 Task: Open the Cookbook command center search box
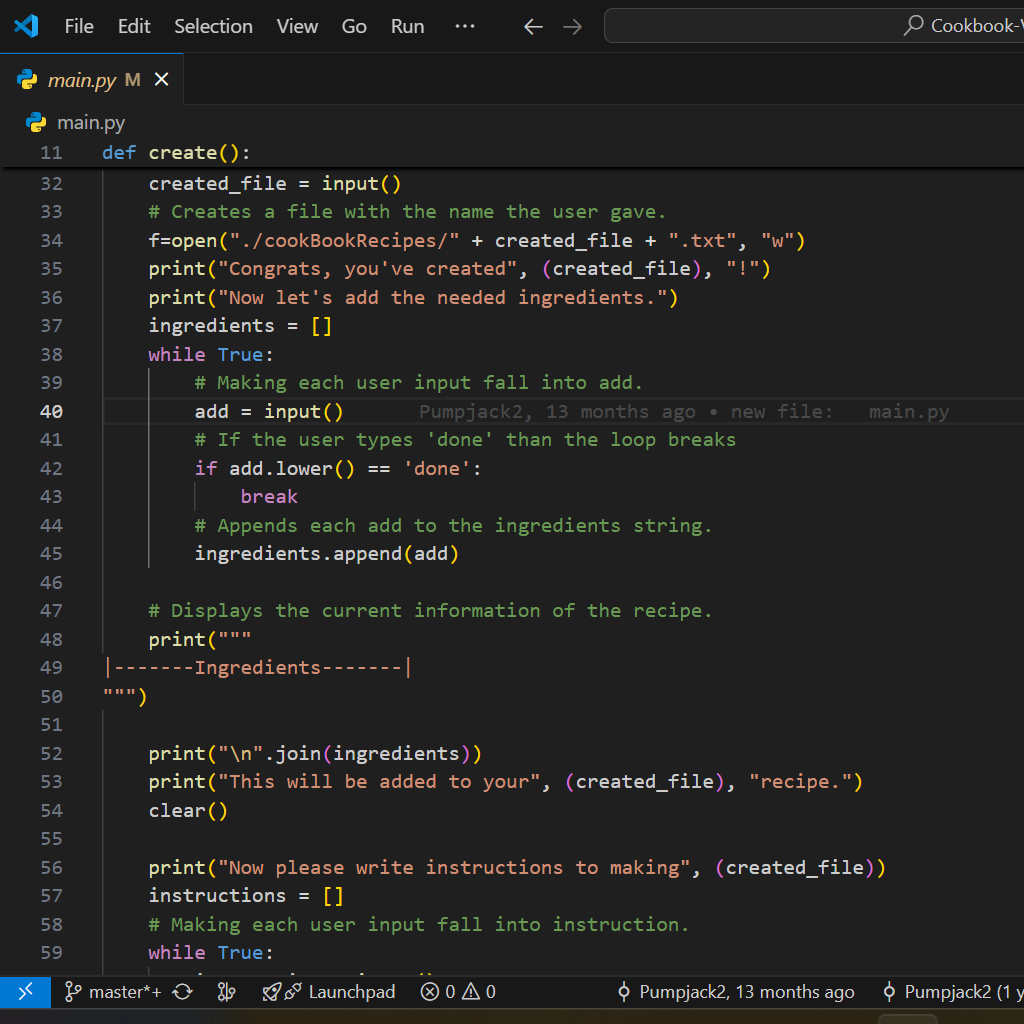814,25
